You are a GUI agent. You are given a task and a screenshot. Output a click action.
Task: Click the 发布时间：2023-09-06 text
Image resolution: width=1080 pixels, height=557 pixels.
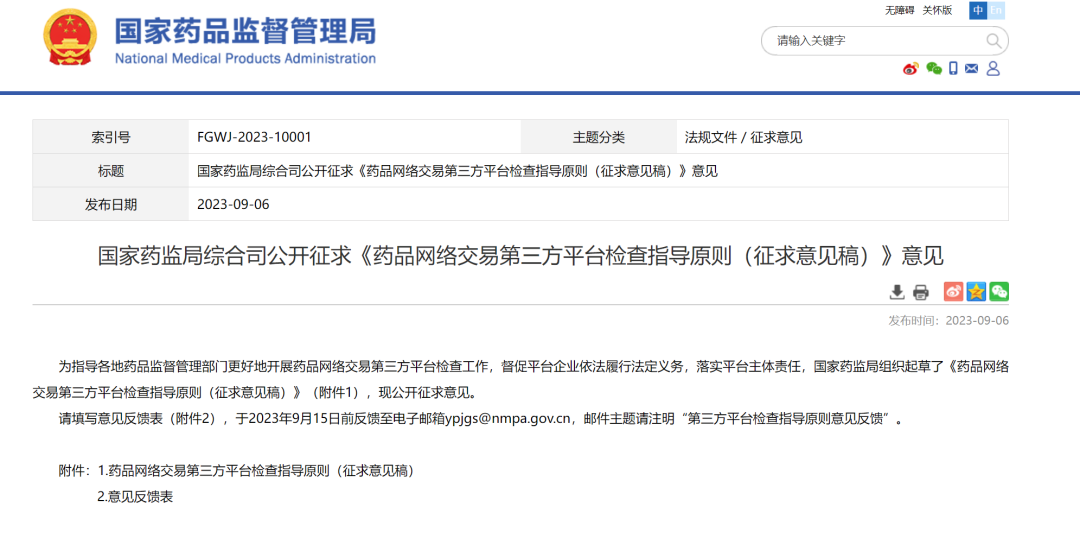click(948, 321)
